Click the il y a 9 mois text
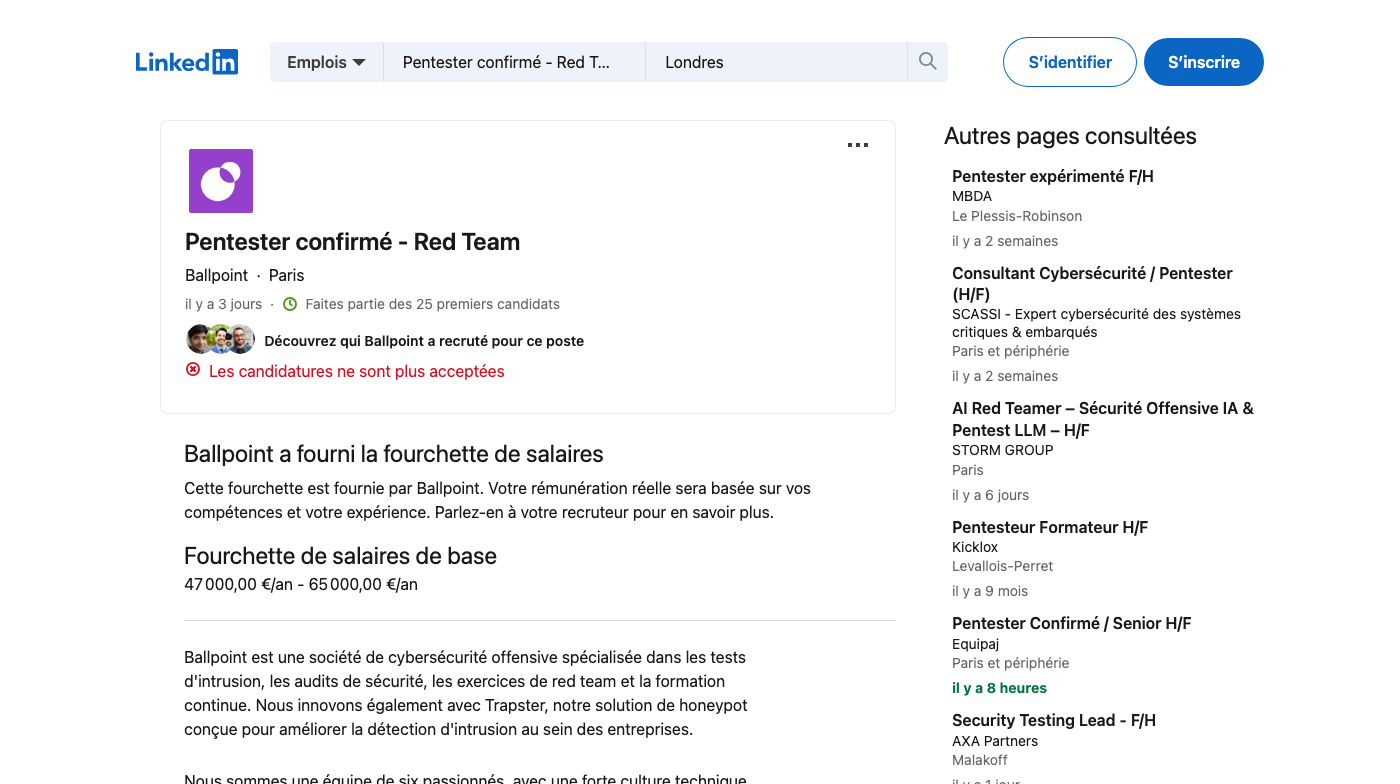Image resolution: width=1400 pixels, height=784 pixels. click(x=990, y=591)
